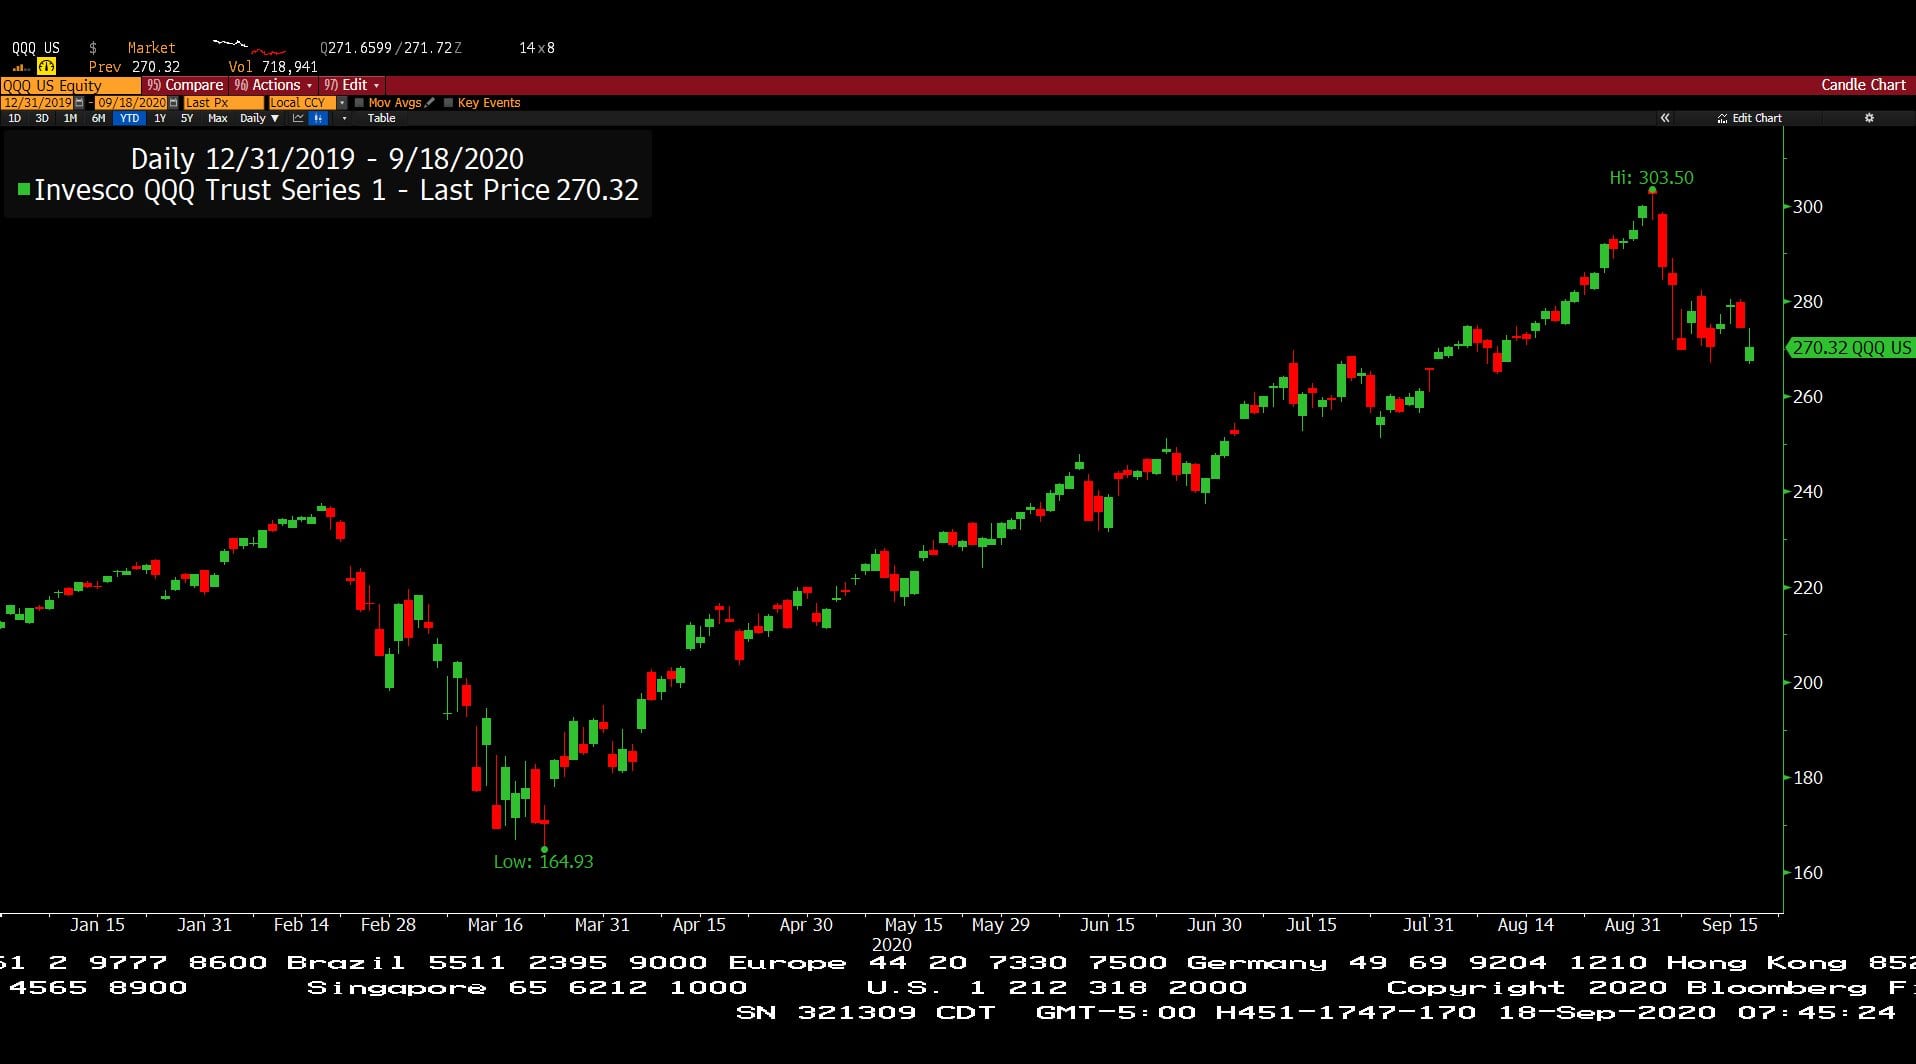Screen dimensions: 1916x1064
Task: Switch to line chart type icon
Action: [x=298, y=118]
